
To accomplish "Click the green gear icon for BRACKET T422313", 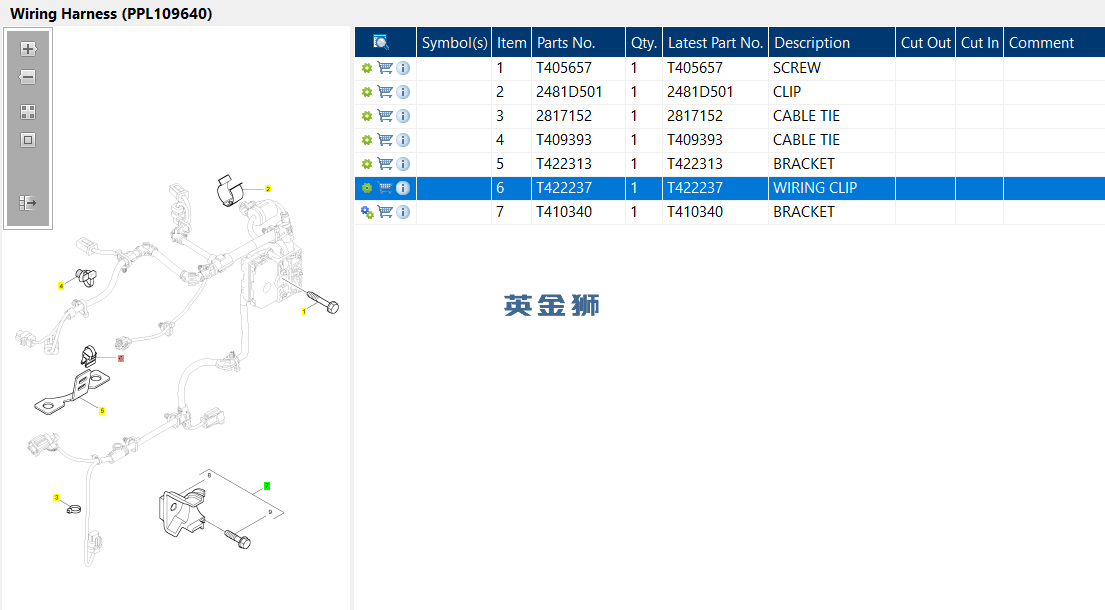I will 366,164.
